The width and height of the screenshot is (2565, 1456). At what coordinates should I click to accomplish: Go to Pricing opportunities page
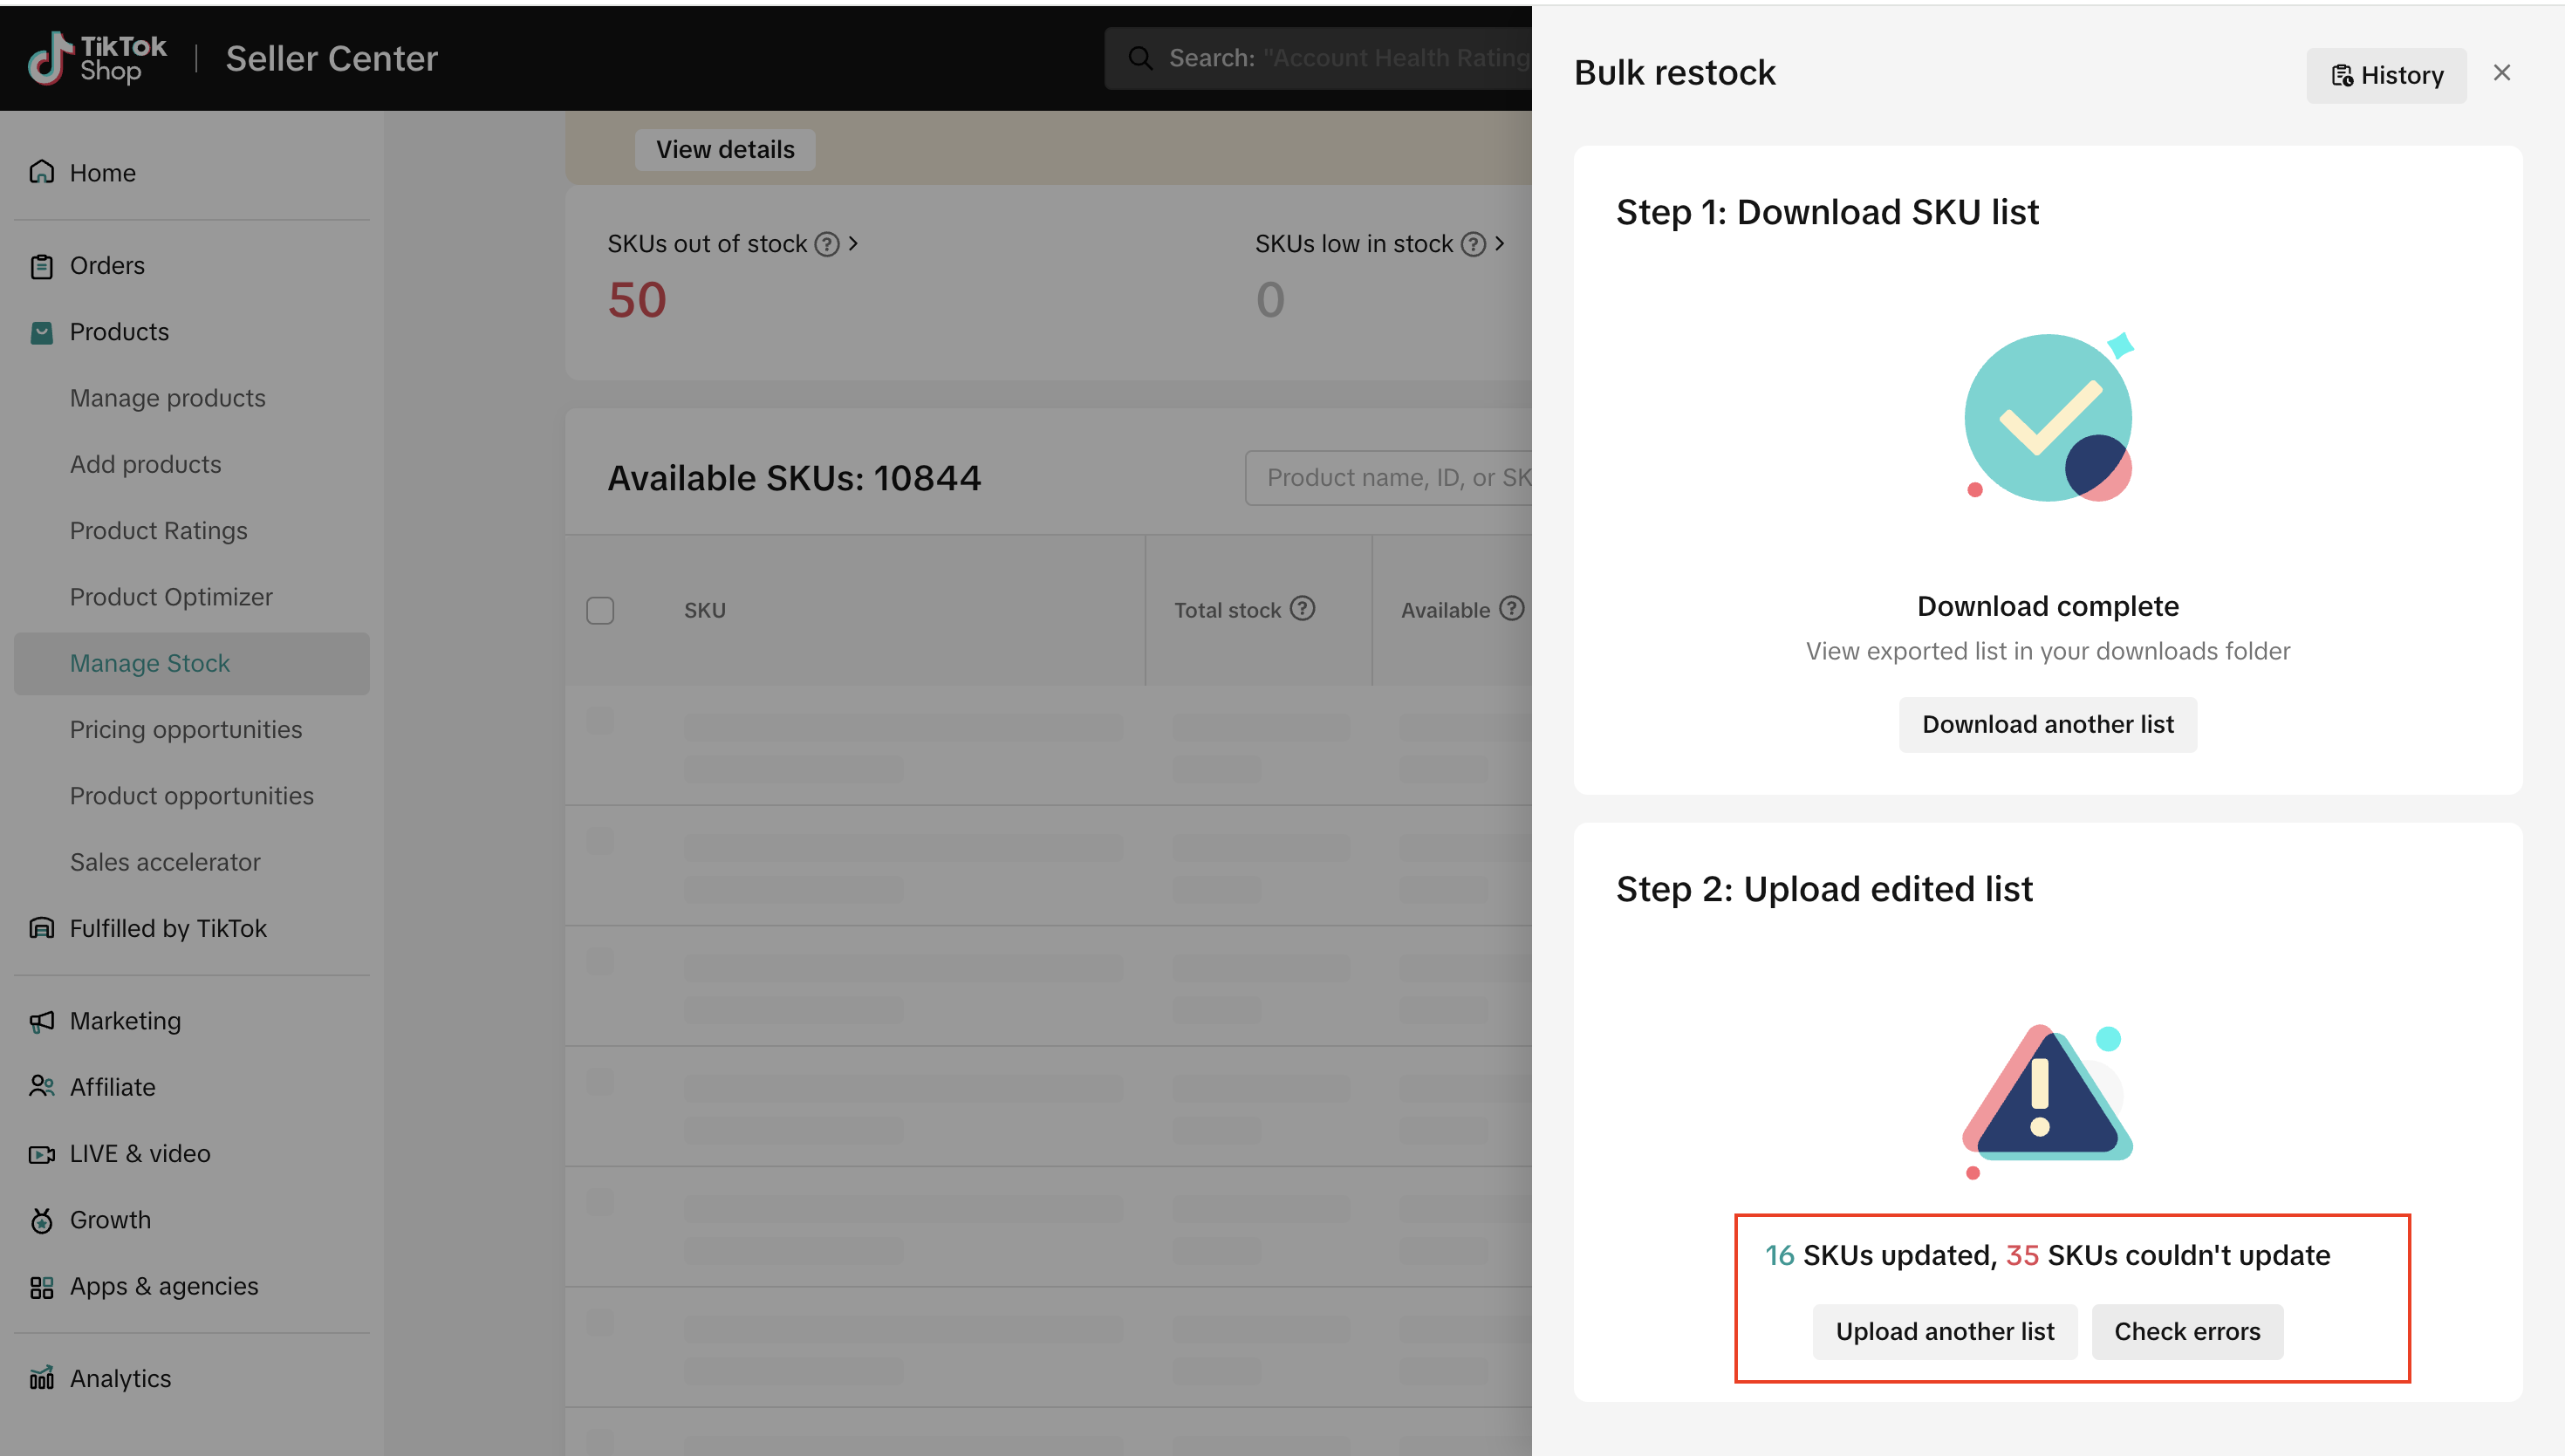pos(185,730)
